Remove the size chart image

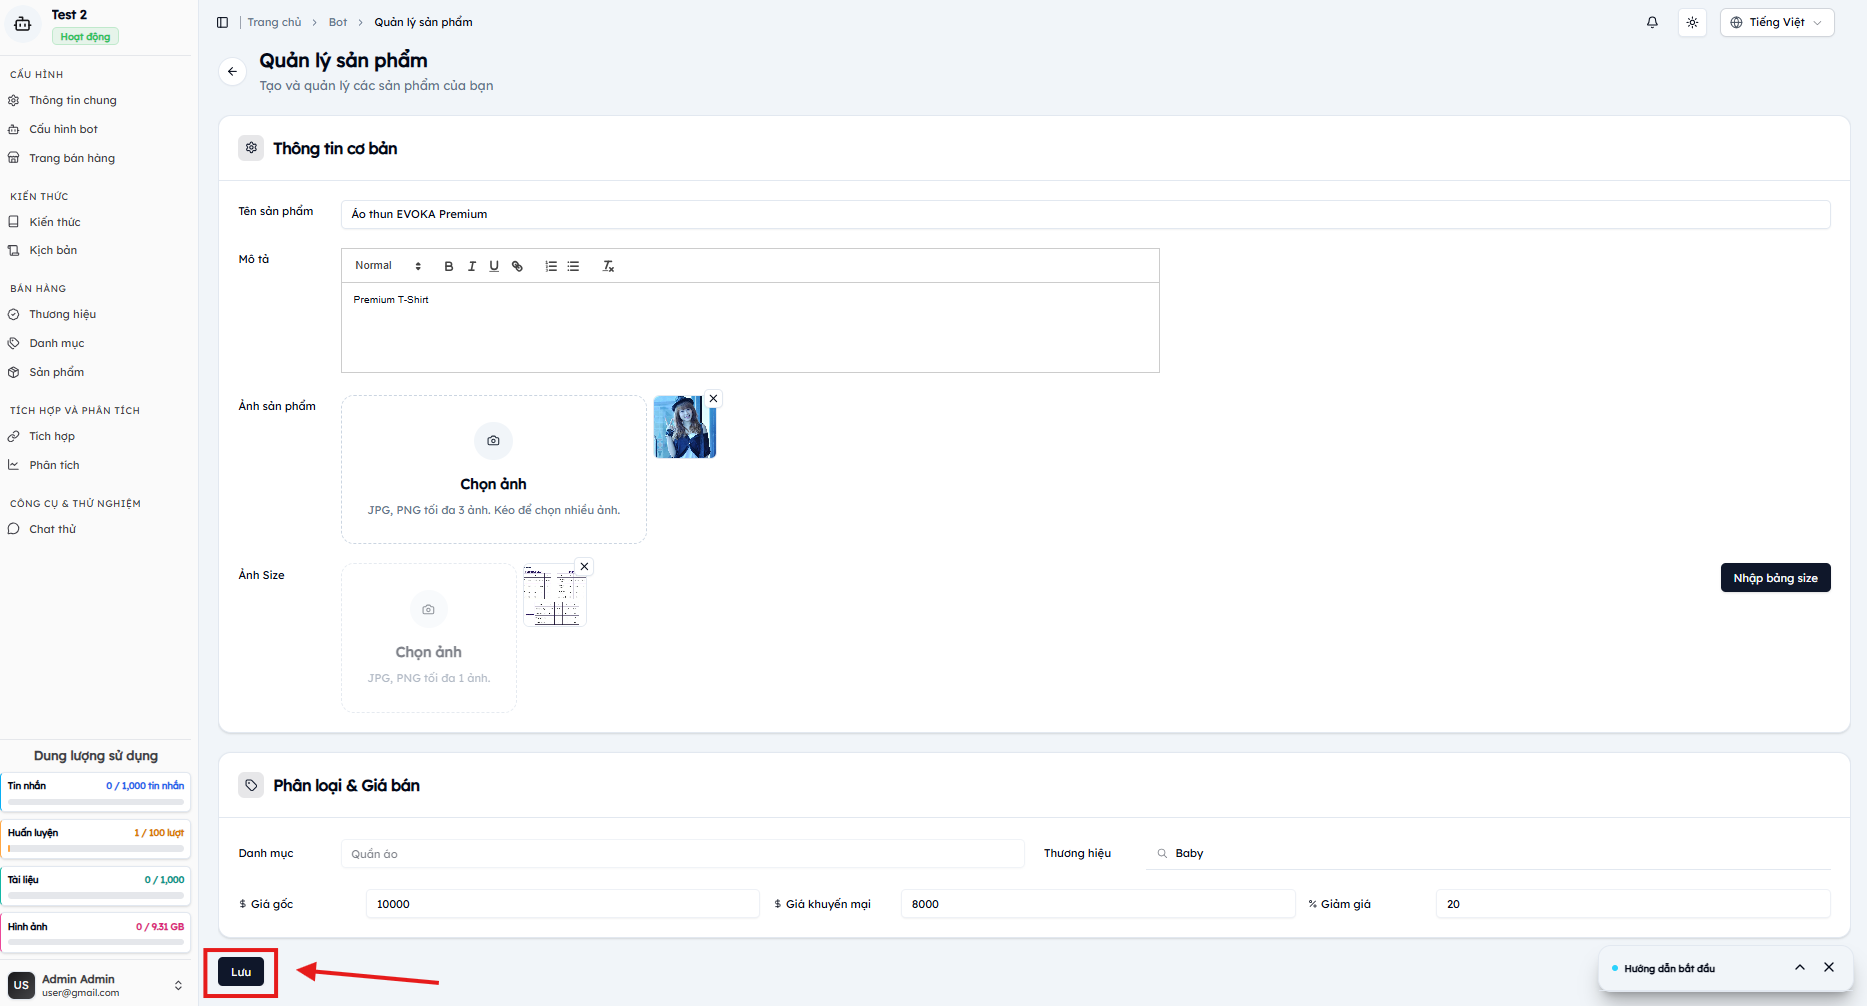click(x=585, y=566)
